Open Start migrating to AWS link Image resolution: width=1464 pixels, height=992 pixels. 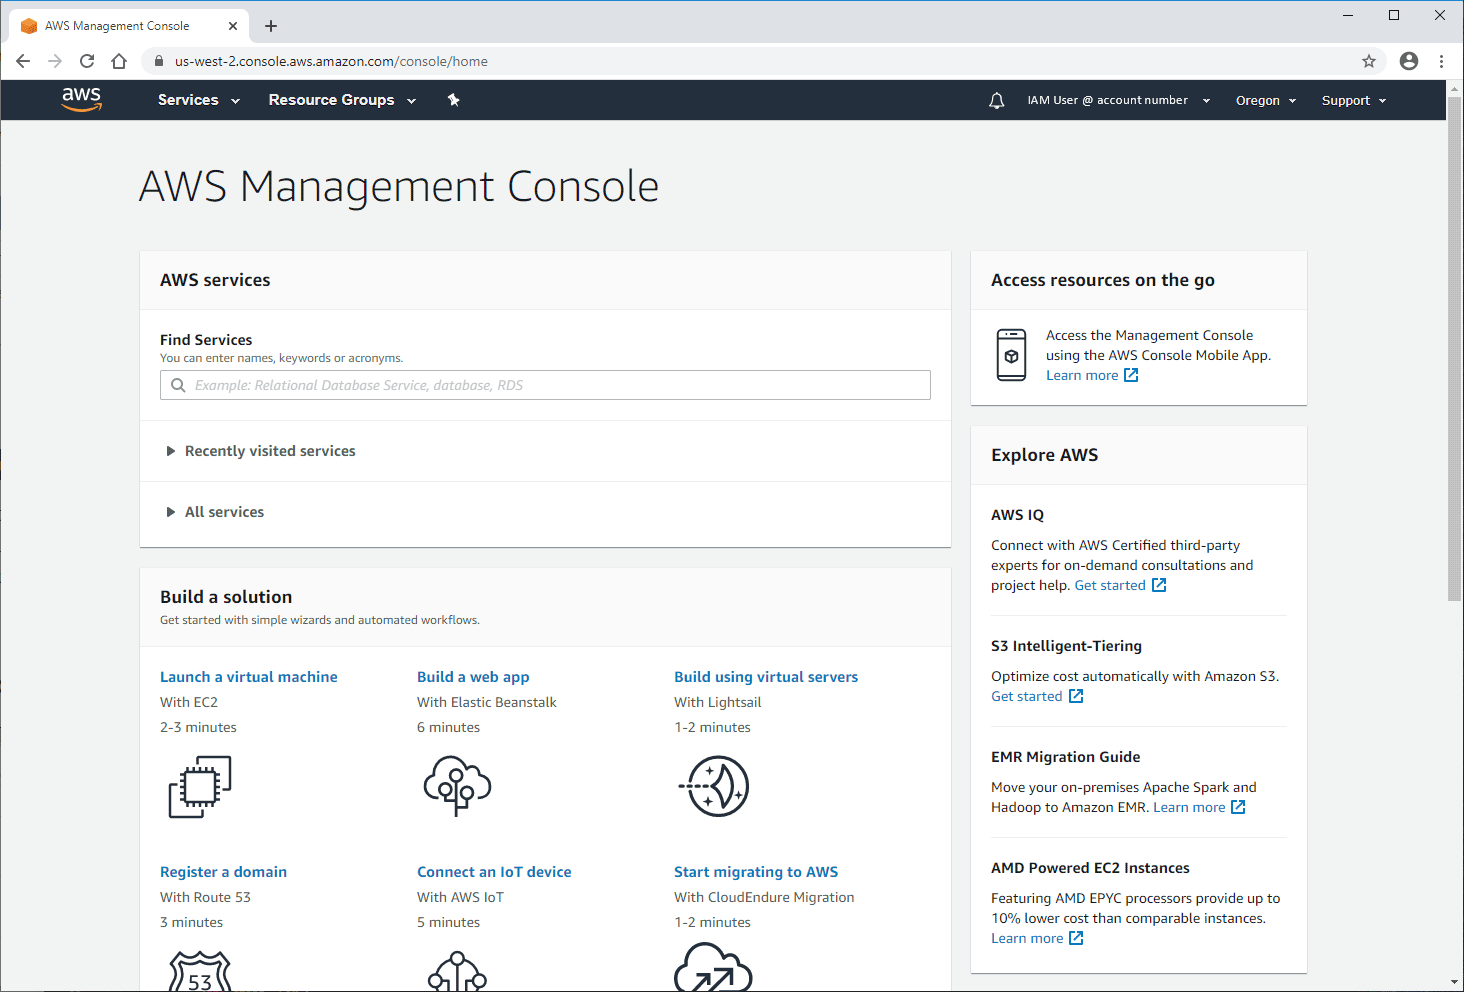click(x=756, y=872)
